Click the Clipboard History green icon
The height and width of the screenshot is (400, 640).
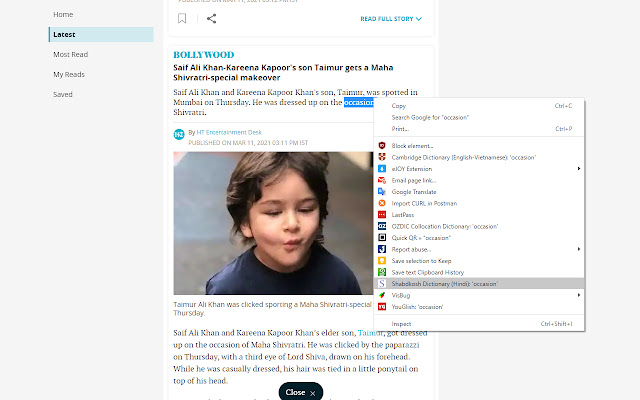tap(382, 272)
